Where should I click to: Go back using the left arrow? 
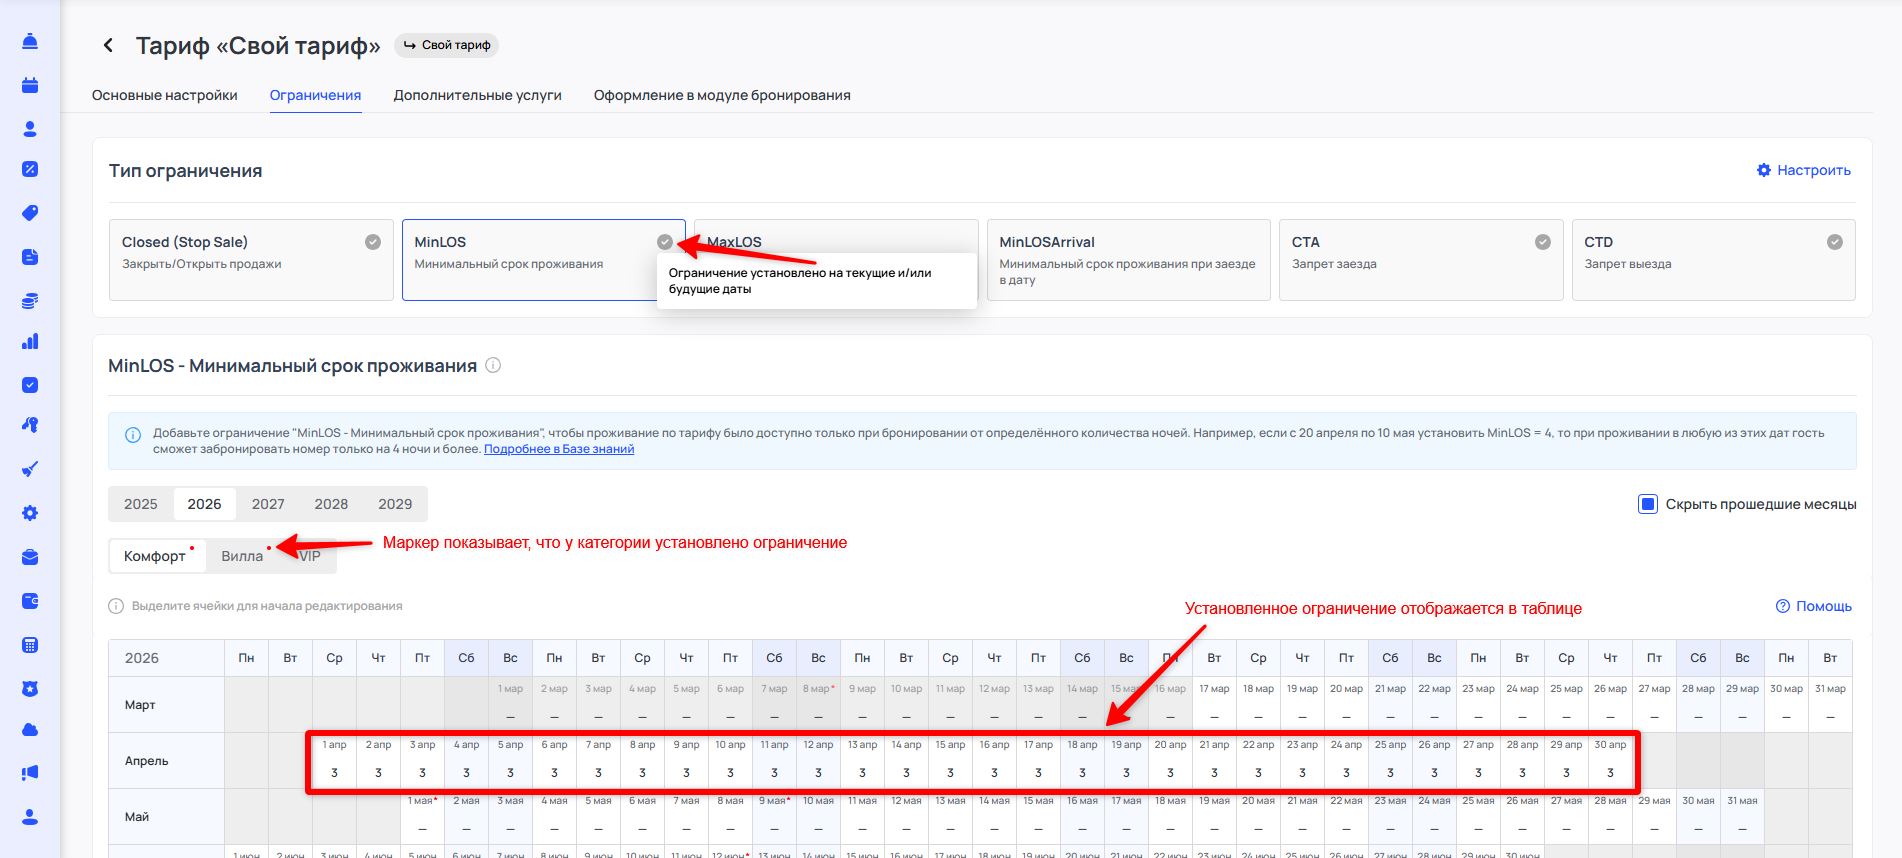point(108,46)
